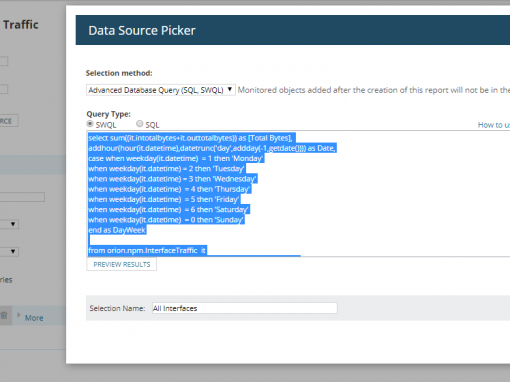510x382 pixels.
Task: Open the Selection method dropdown
Action: tap(161, 90)
